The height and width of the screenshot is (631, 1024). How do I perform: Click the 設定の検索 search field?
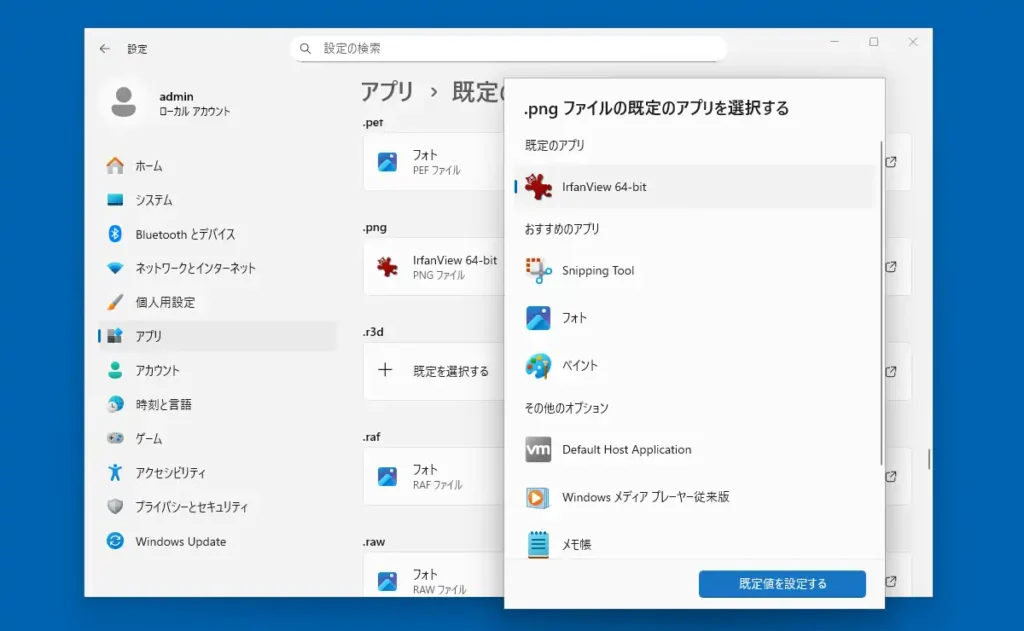coord(510,48)
